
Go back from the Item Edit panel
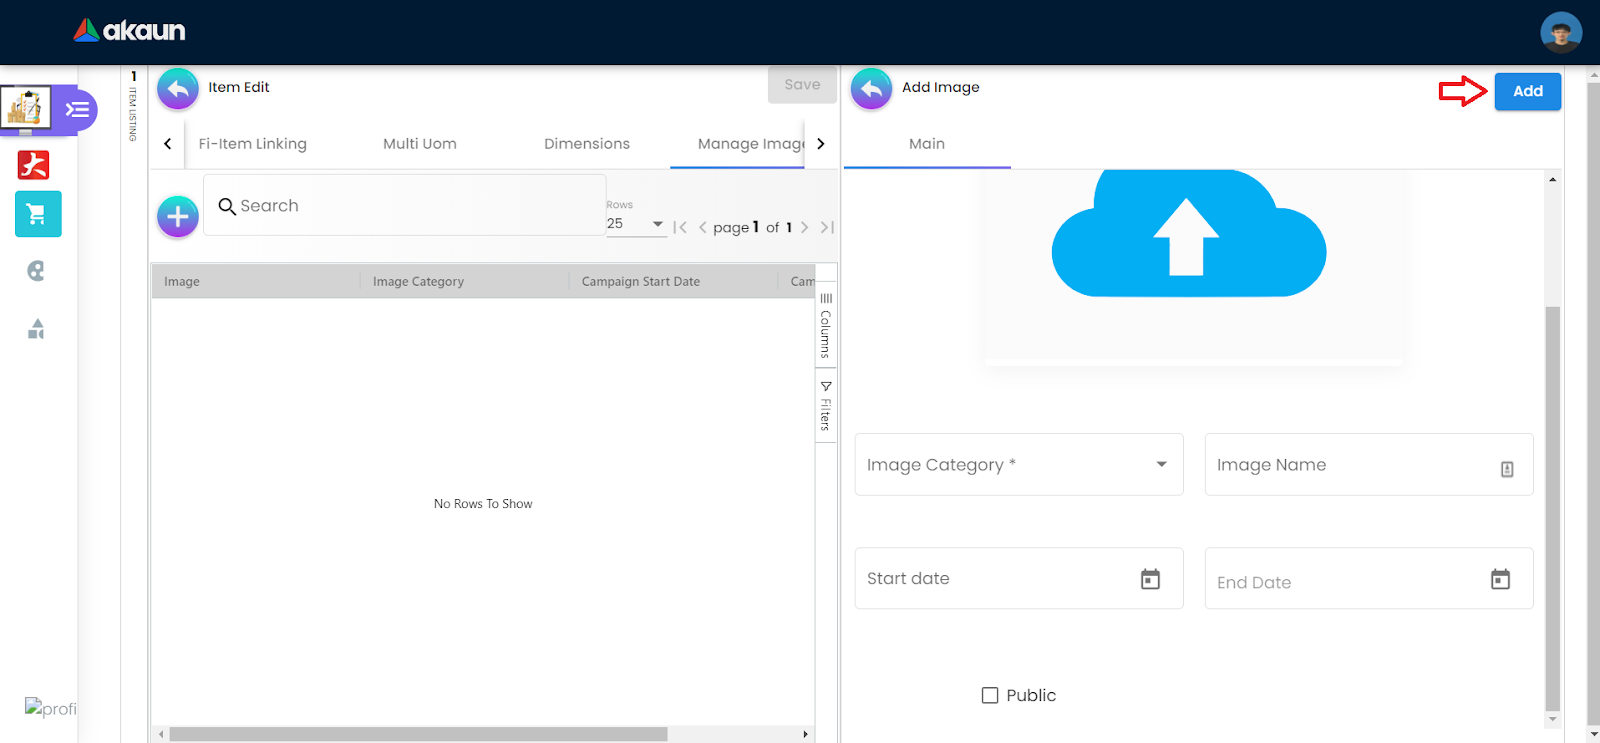[178, 88]
